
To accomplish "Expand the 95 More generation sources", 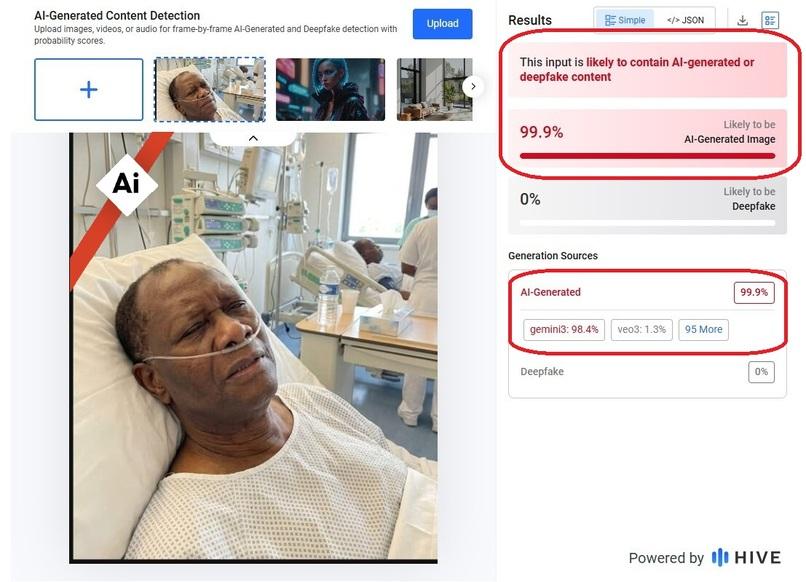I will pyautogui.click(x=703, y=329).
